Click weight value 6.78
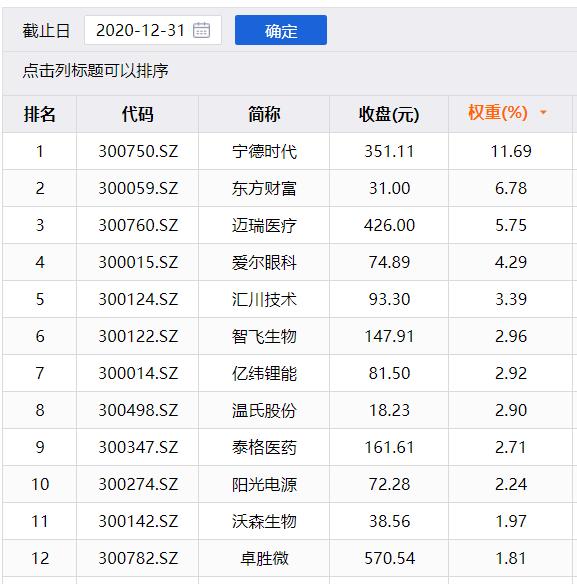Image resolution: width=577 pixels, height=584 pixels. [511, 188]
